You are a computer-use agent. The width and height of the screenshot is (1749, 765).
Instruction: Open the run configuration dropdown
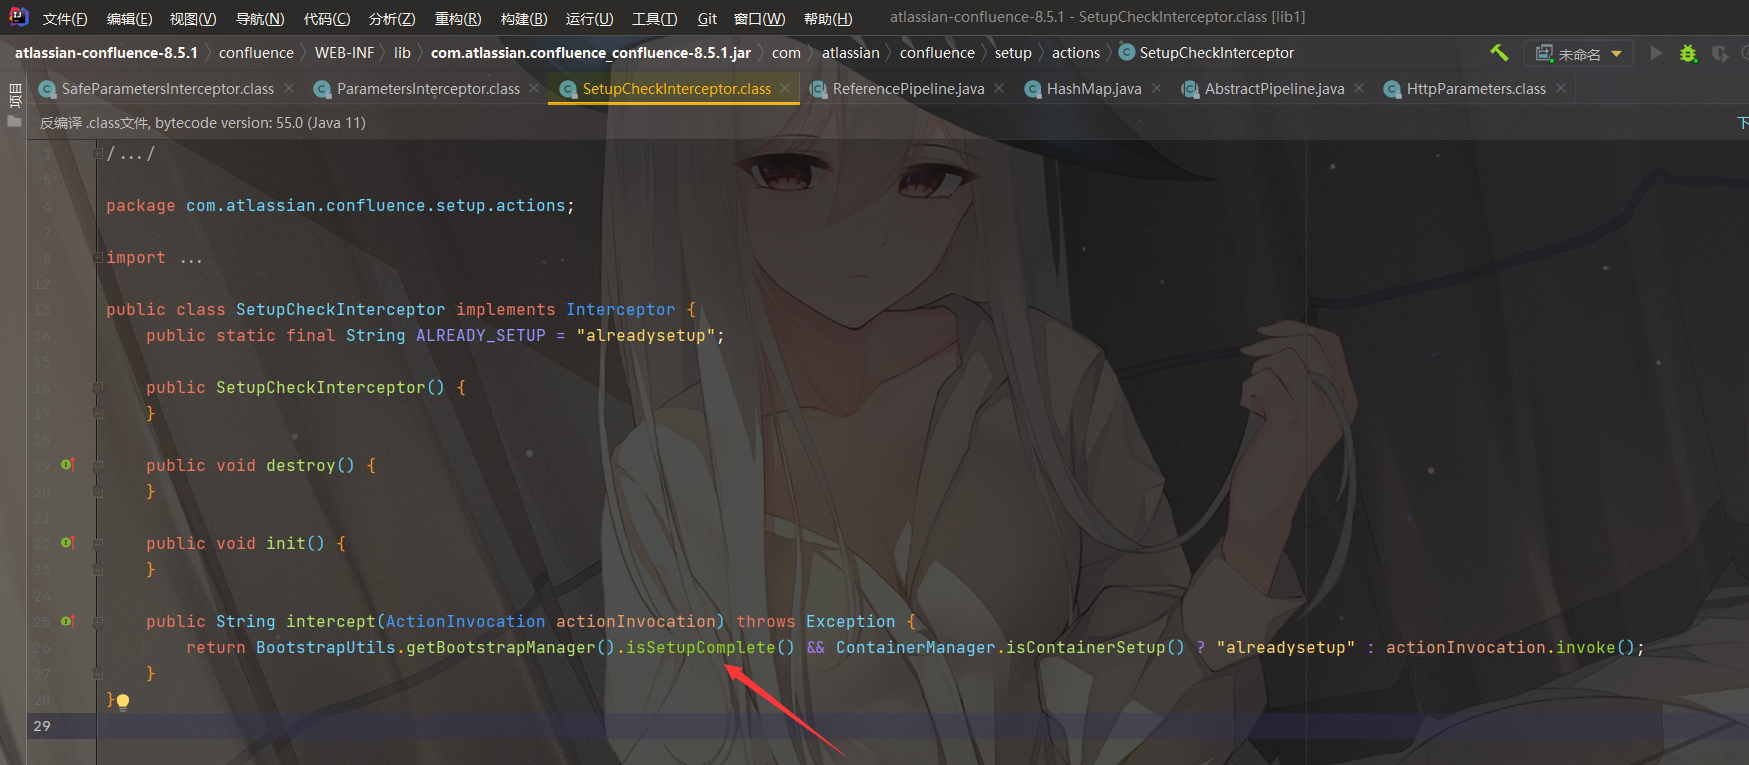point(1578,54)
